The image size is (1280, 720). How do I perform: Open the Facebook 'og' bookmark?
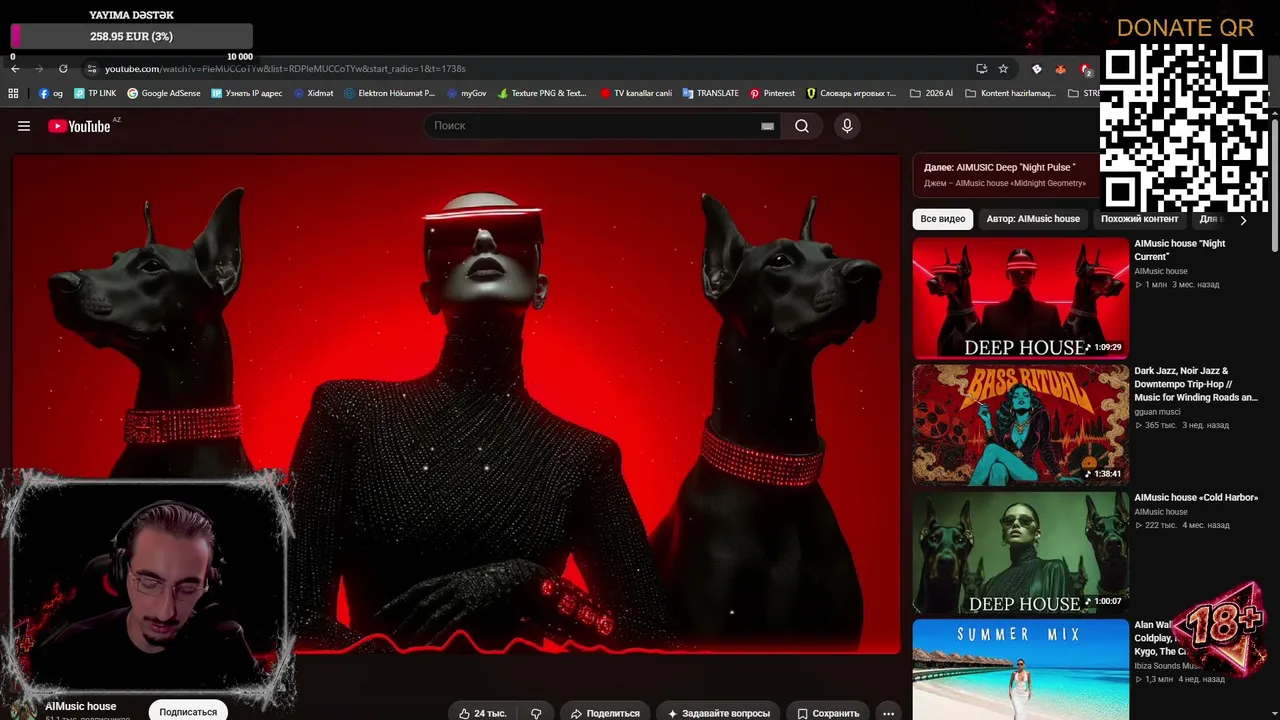[50, 93]
